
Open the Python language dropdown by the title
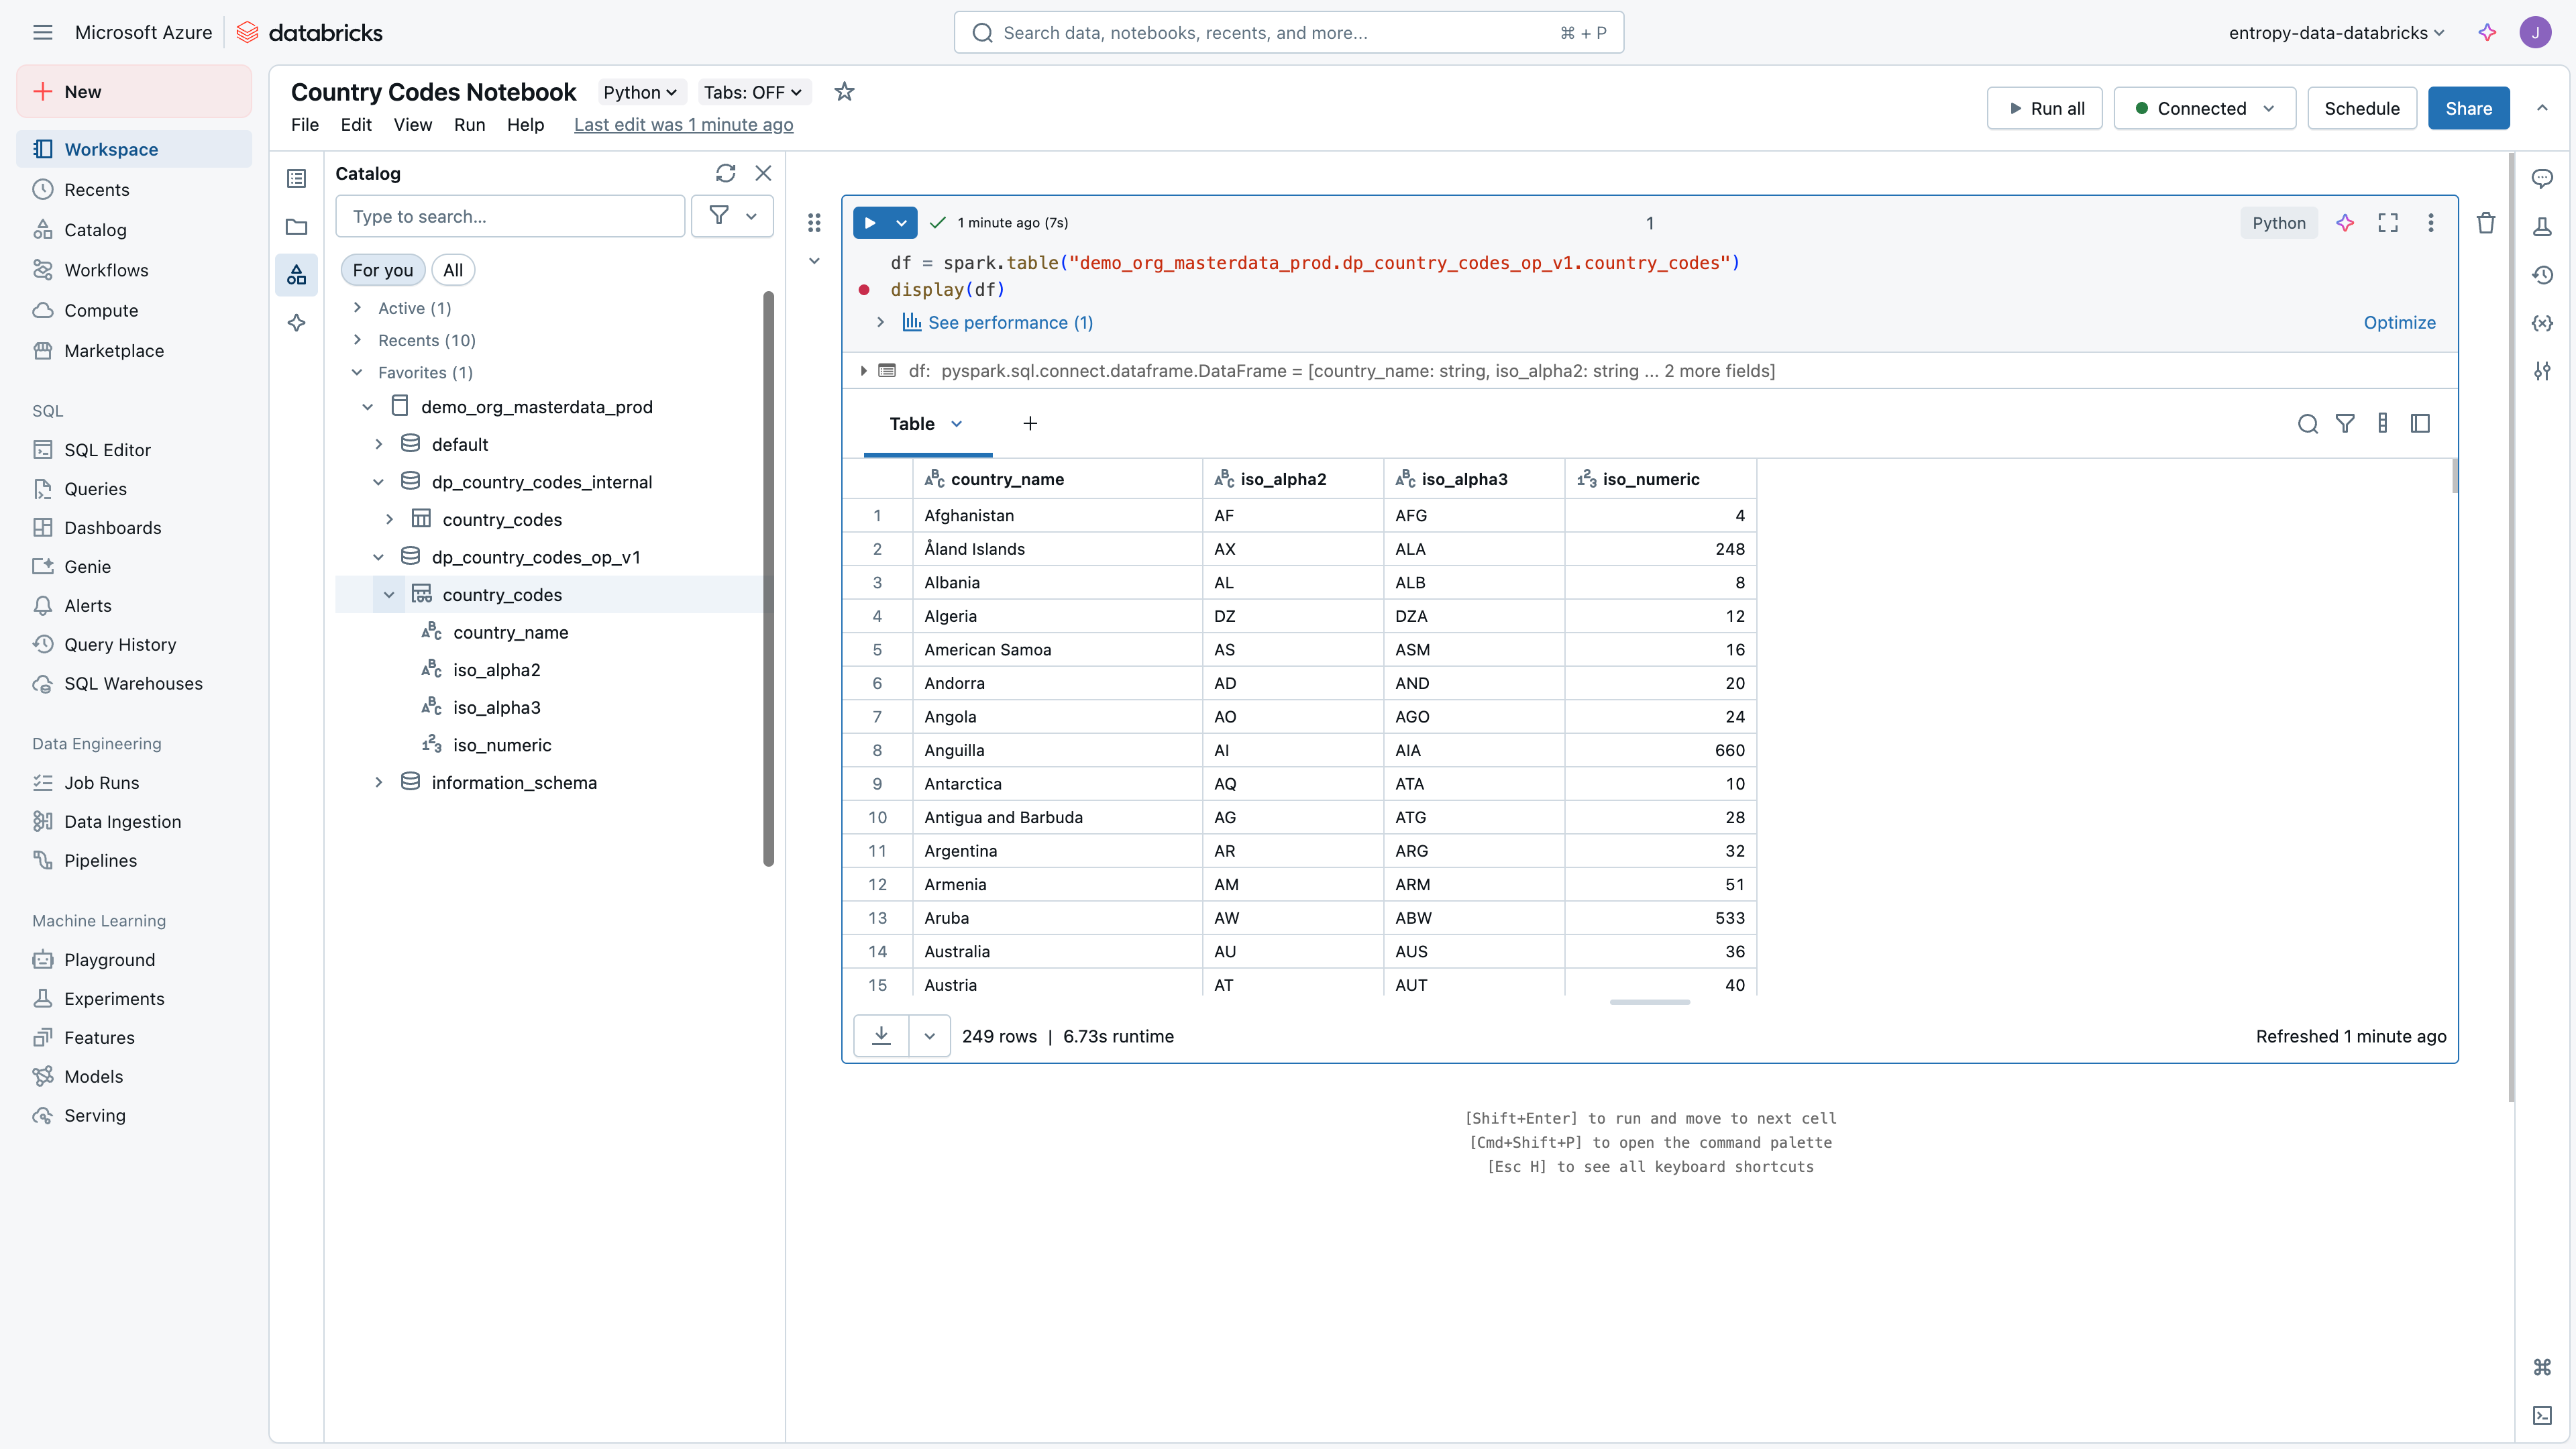[x=640, y=92]
